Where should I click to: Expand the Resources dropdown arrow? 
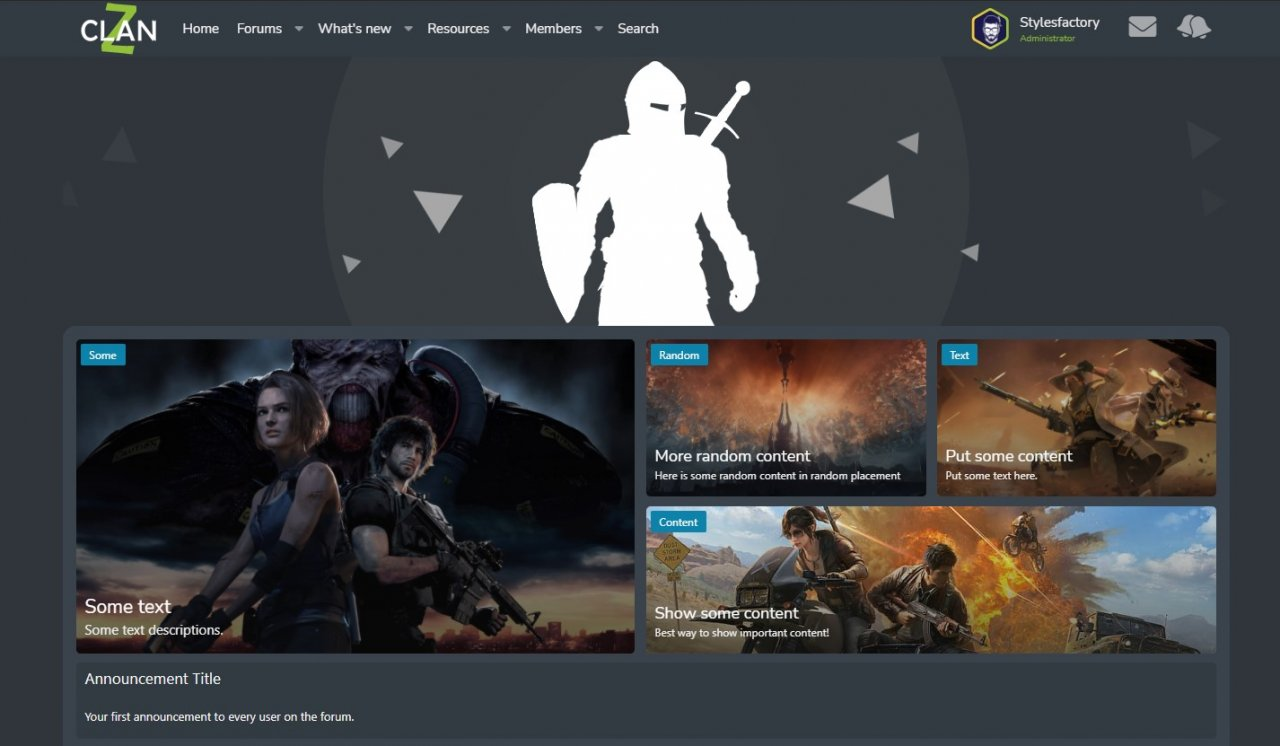(506, 29)
